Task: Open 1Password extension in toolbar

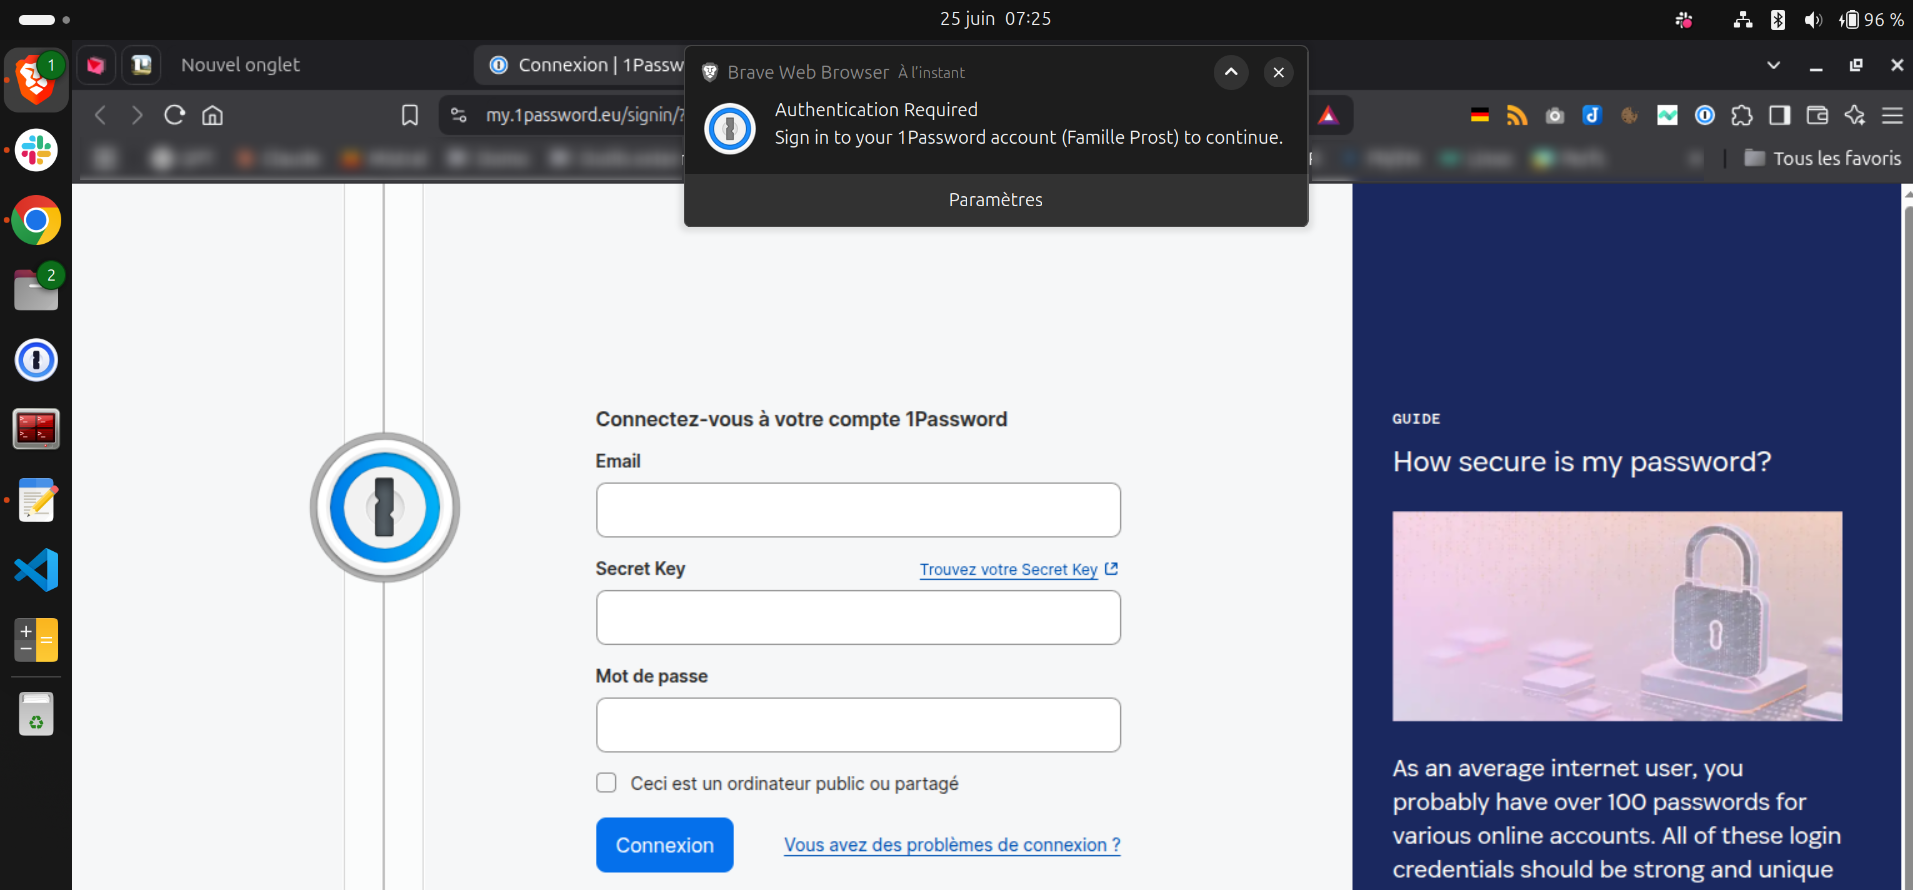Action: 1705,115
